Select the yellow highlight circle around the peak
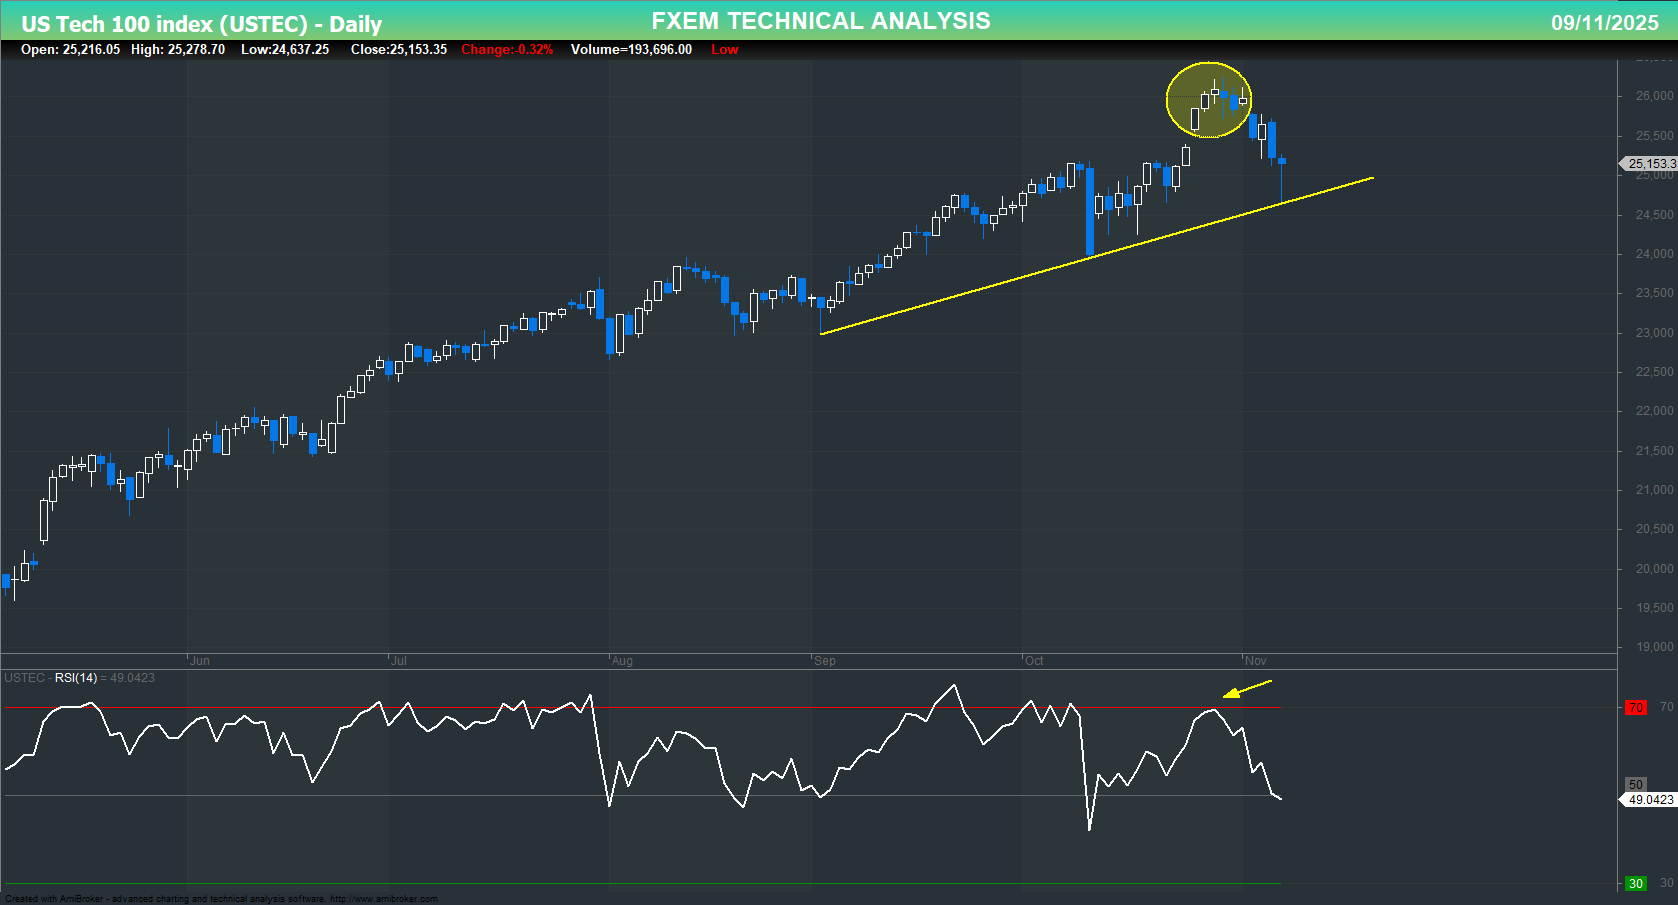 1208,100
